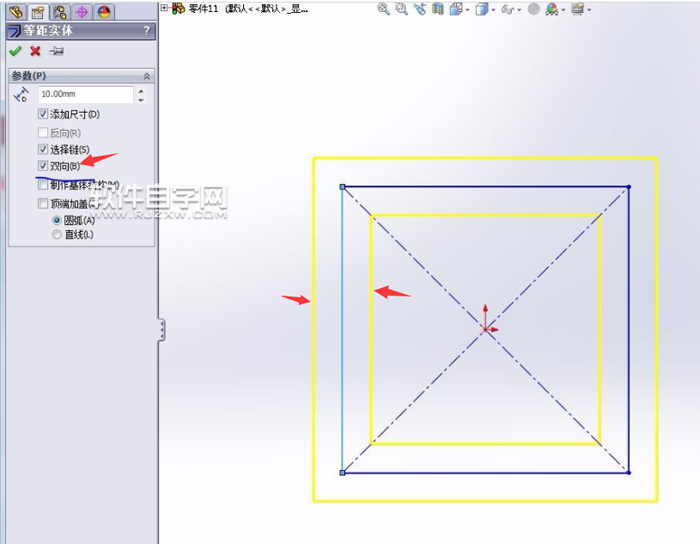Click the sketch origin at the center
Viewport: 700px width, 544px height.
(x=485, y=329)
